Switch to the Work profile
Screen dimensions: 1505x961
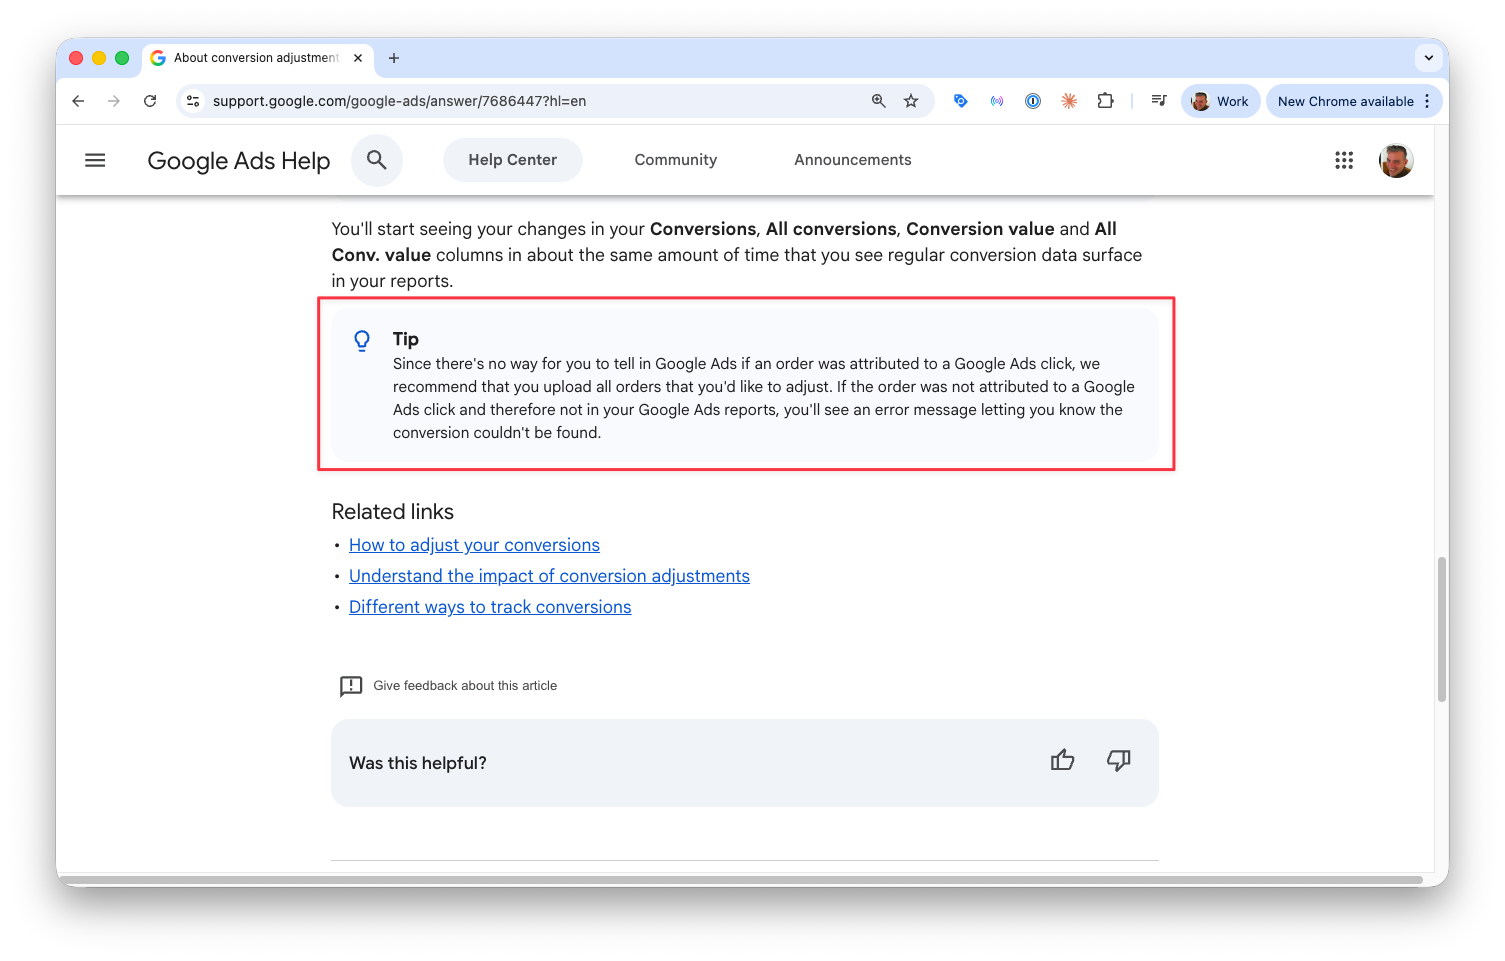coord(1219,100)
